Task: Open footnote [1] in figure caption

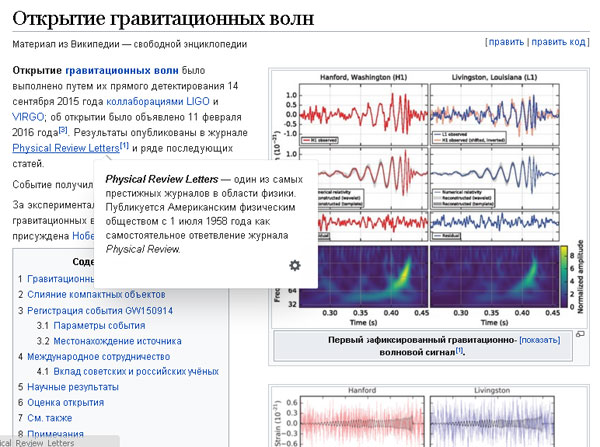Action: [459, 350]
